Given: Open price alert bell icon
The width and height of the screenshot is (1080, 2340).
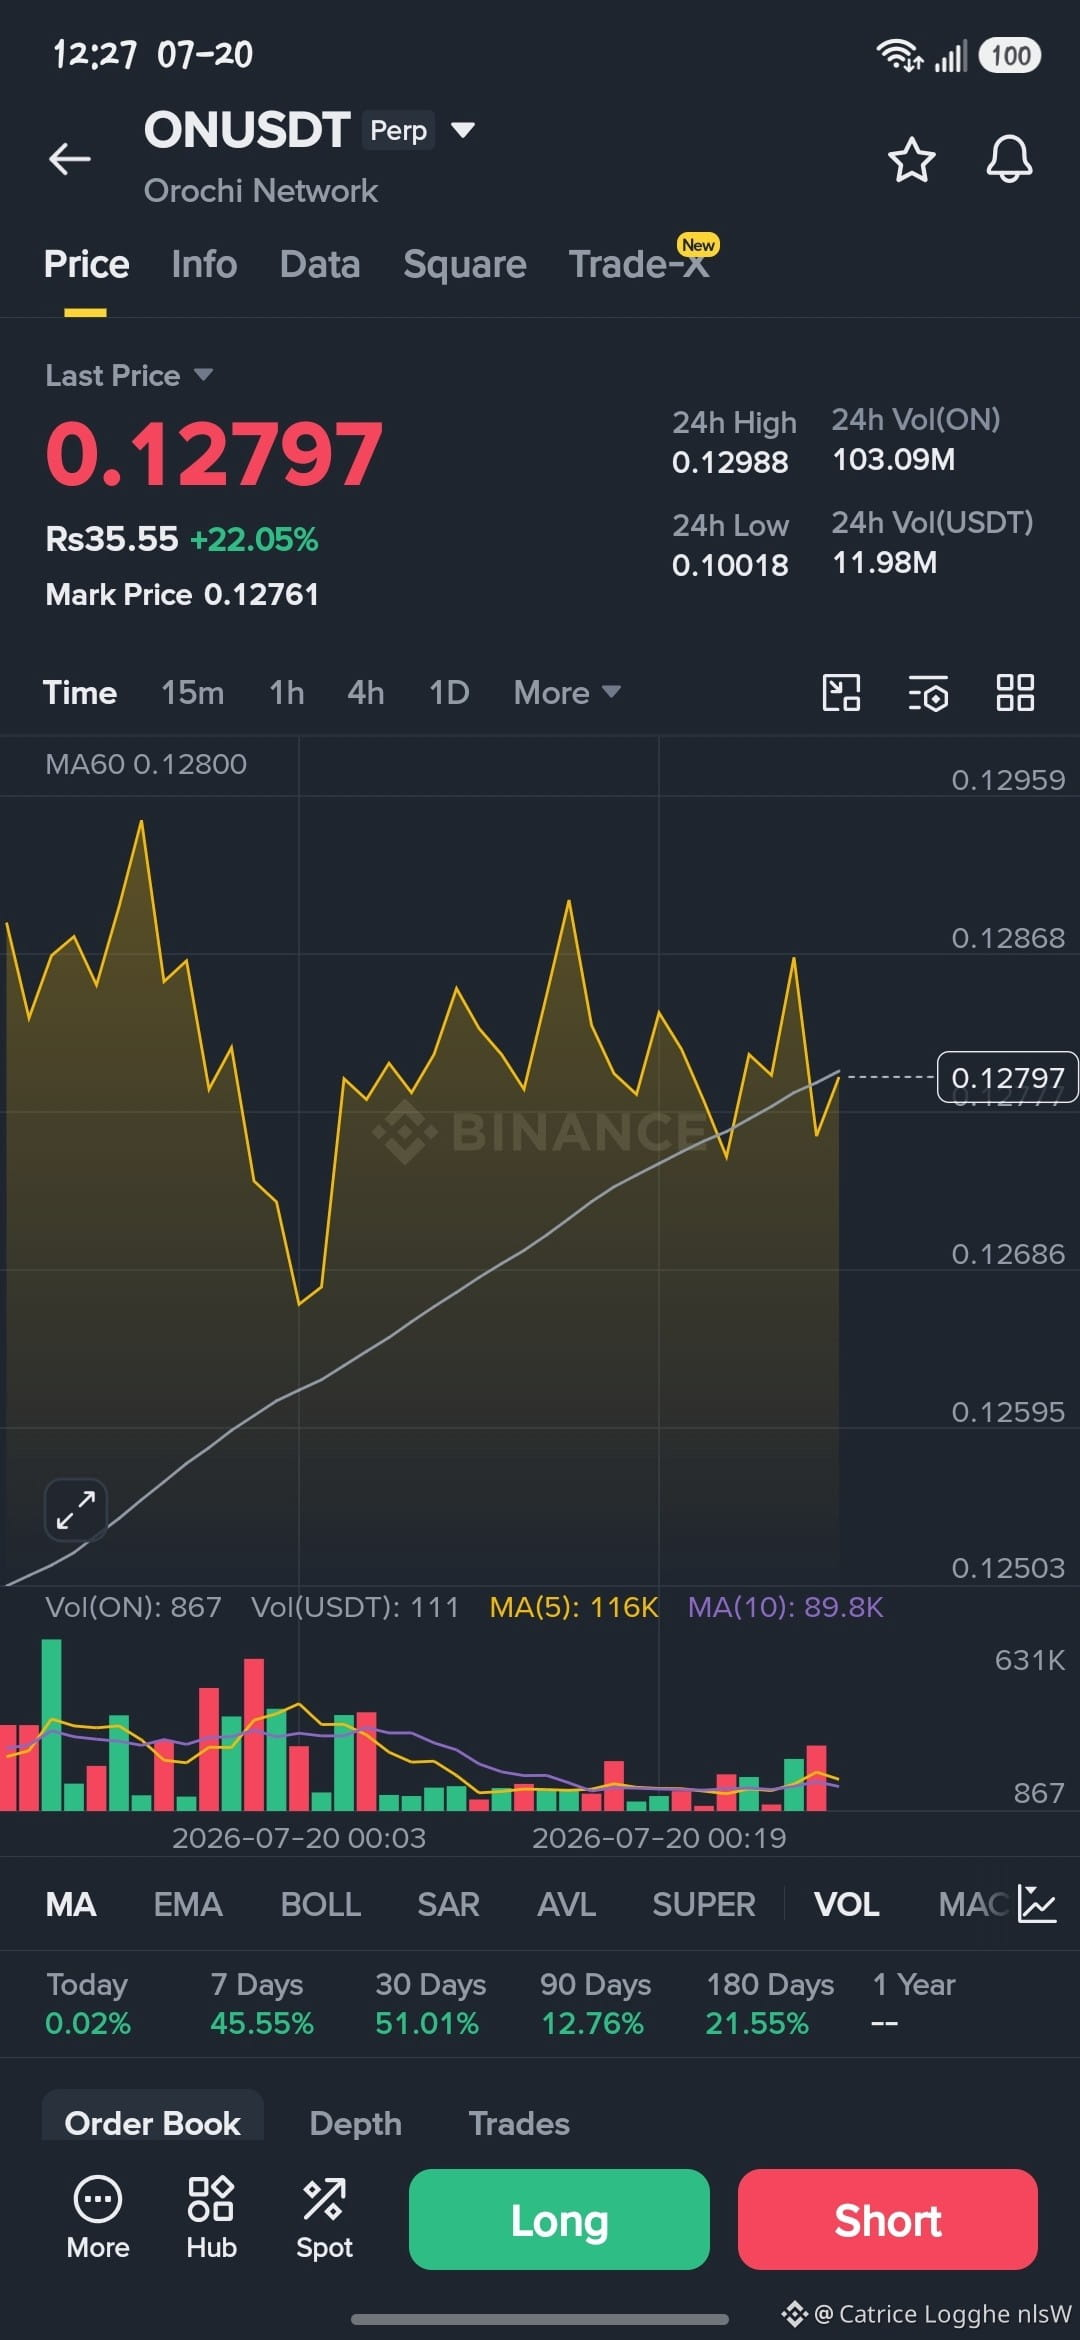Looking at the screenshot, I should [x=1009, y=159].
